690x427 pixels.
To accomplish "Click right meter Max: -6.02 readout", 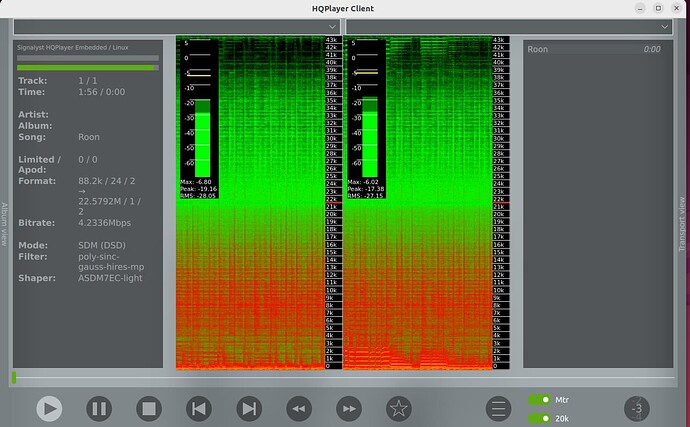I will [x=363, y=181].
